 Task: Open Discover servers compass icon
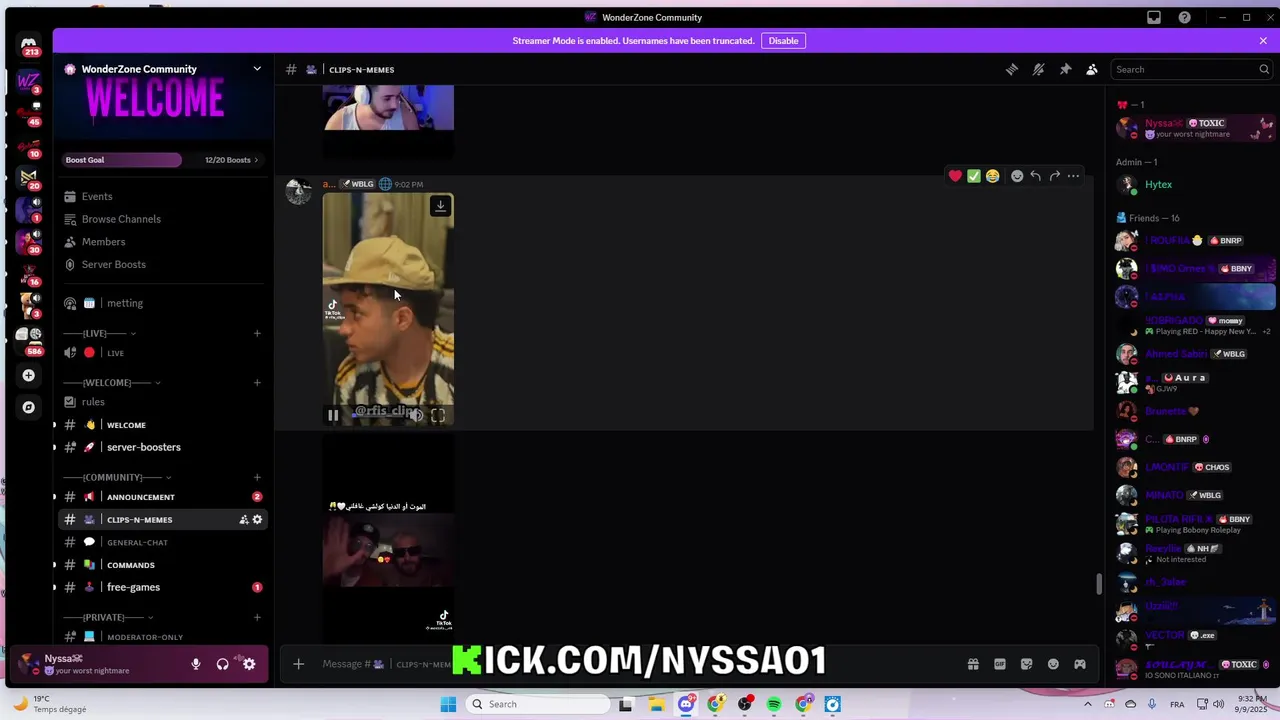[28, 407]
